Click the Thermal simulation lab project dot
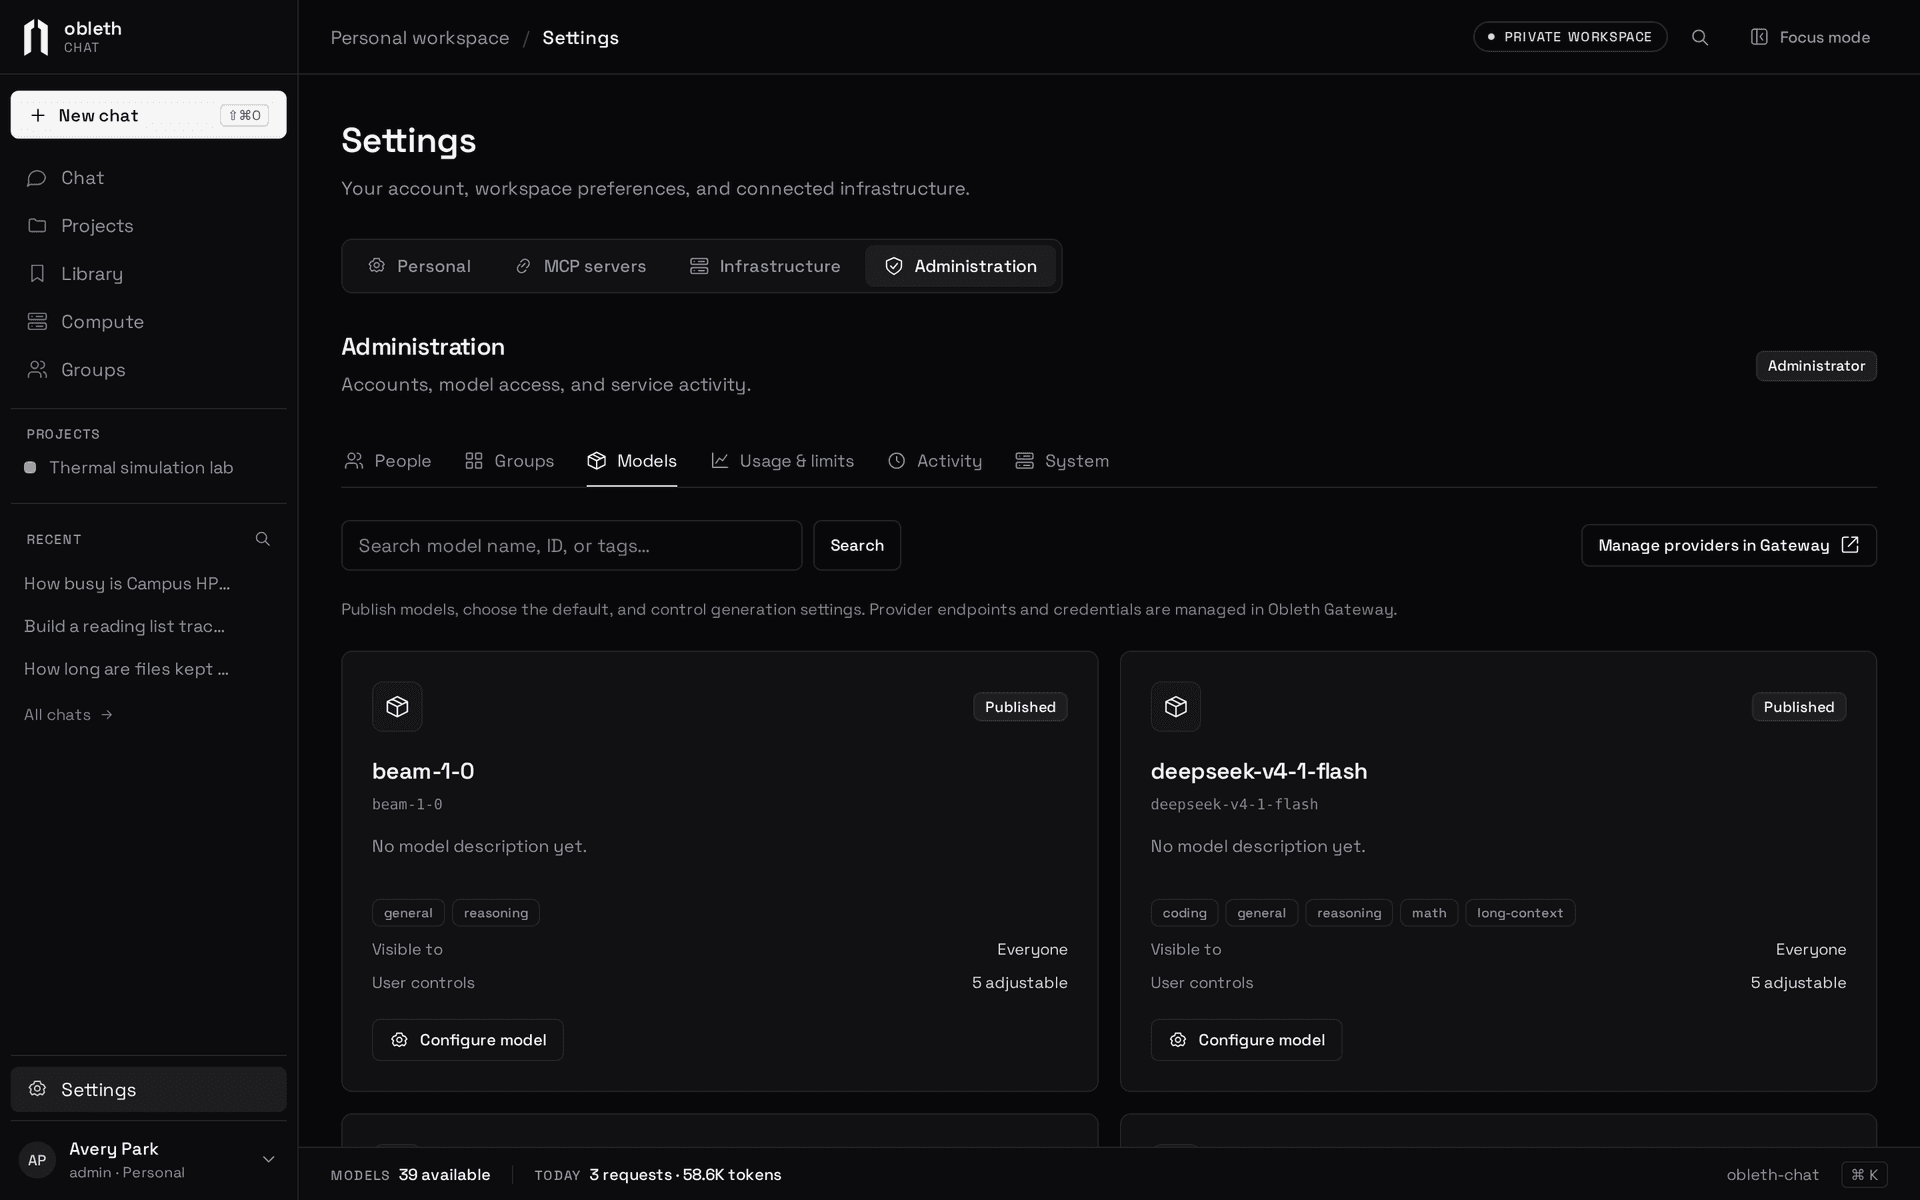This screenshot has width=1920, height=1200. click(x=30, y=467)
